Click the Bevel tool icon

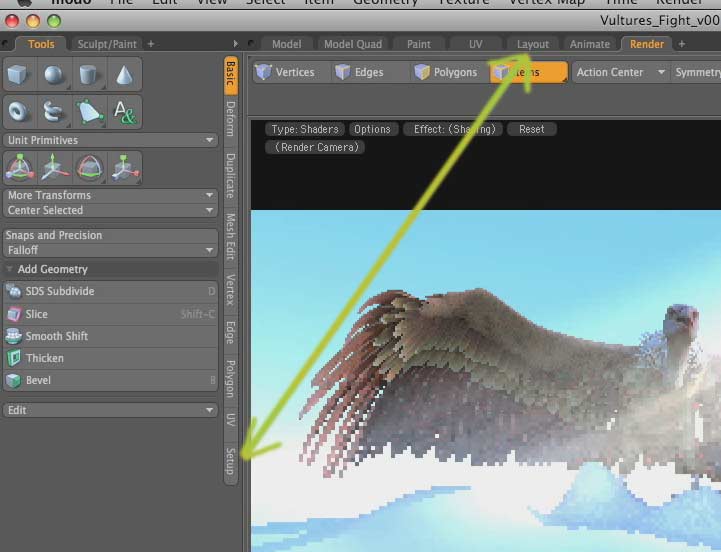point(14,380)
